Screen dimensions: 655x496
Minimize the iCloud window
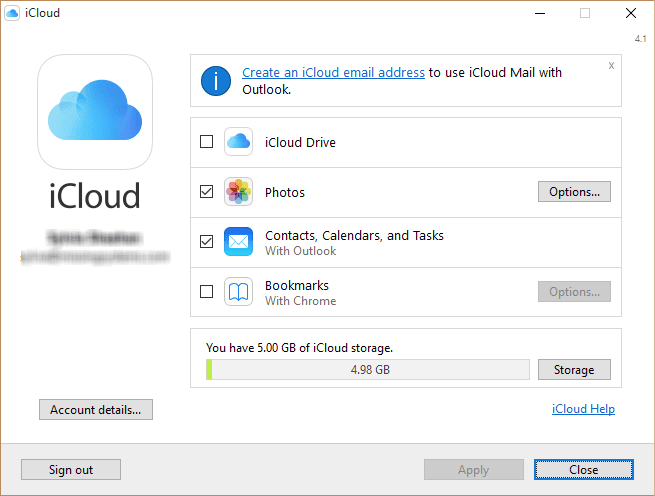pyautogui.click(x=540, y=13)
